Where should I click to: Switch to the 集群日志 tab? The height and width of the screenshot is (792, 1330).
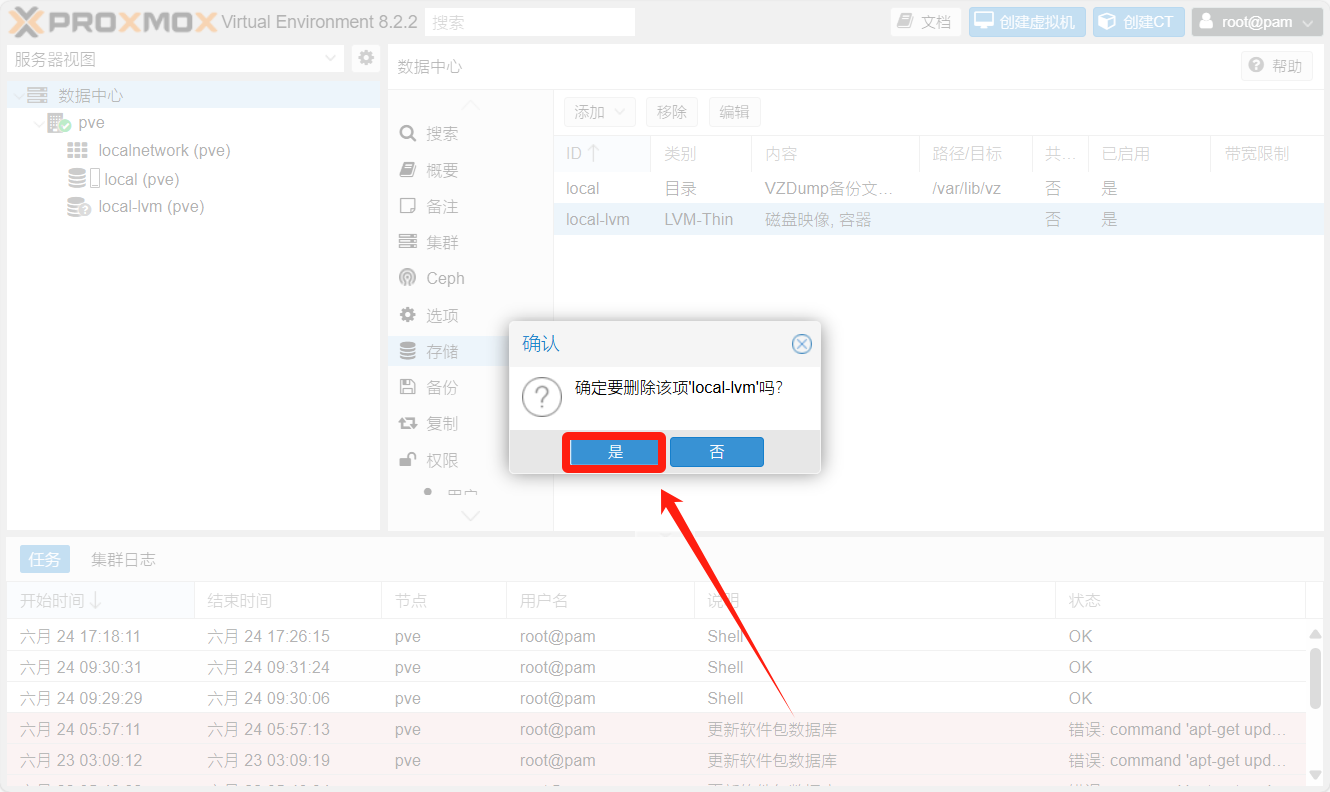click(123, 559)
